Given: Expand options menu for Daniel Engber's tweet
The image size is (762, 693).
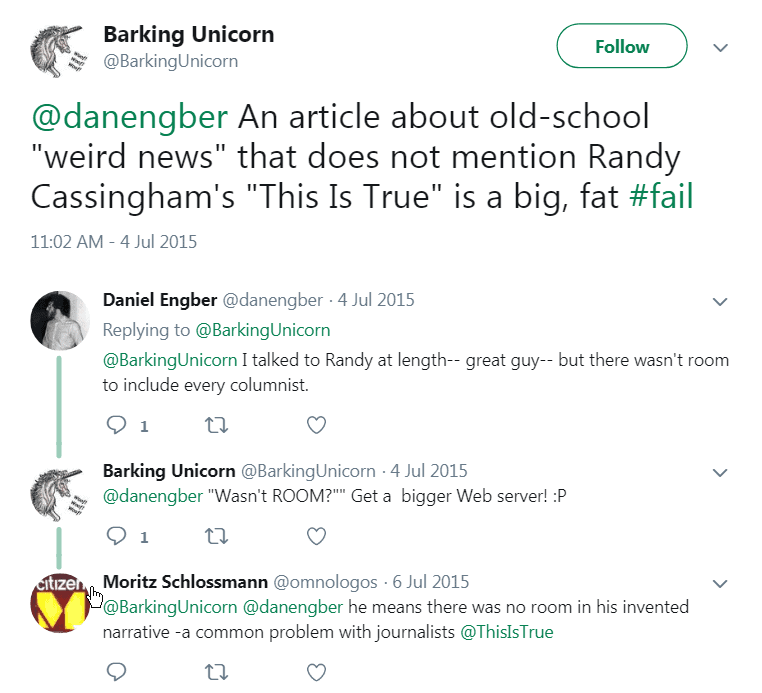Looking at the screenshot, I should (x=719, y=301).
